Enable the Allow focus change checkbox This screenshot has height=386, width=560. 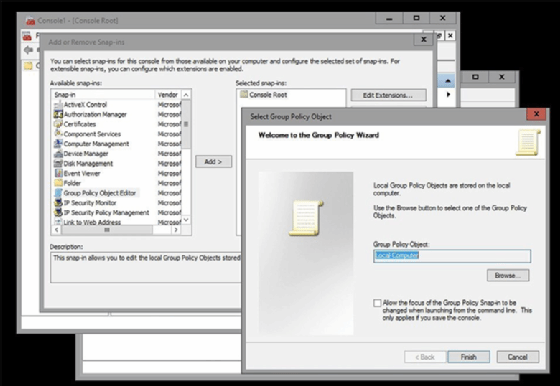[377, 303]
